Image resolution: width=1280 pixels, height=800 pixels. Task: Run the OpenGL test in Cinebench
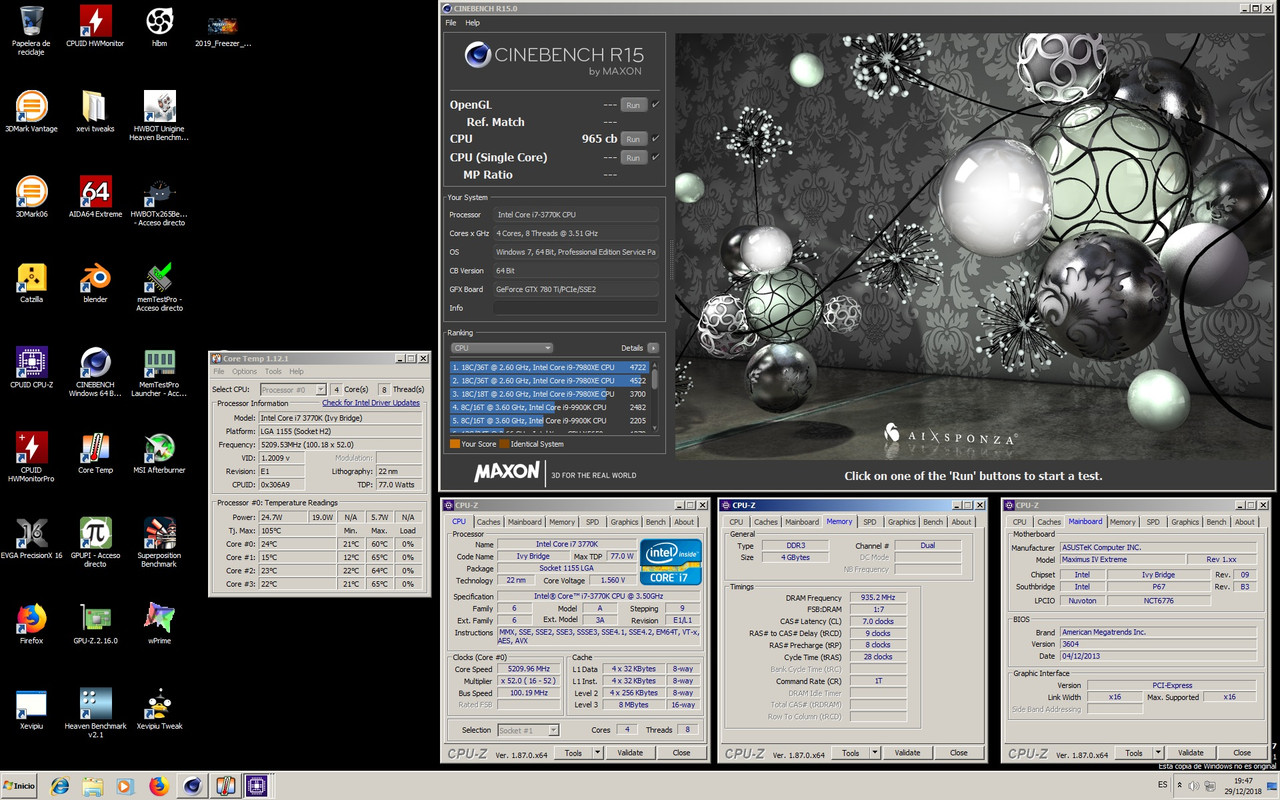pyautogui.click(x=633, y=104)
